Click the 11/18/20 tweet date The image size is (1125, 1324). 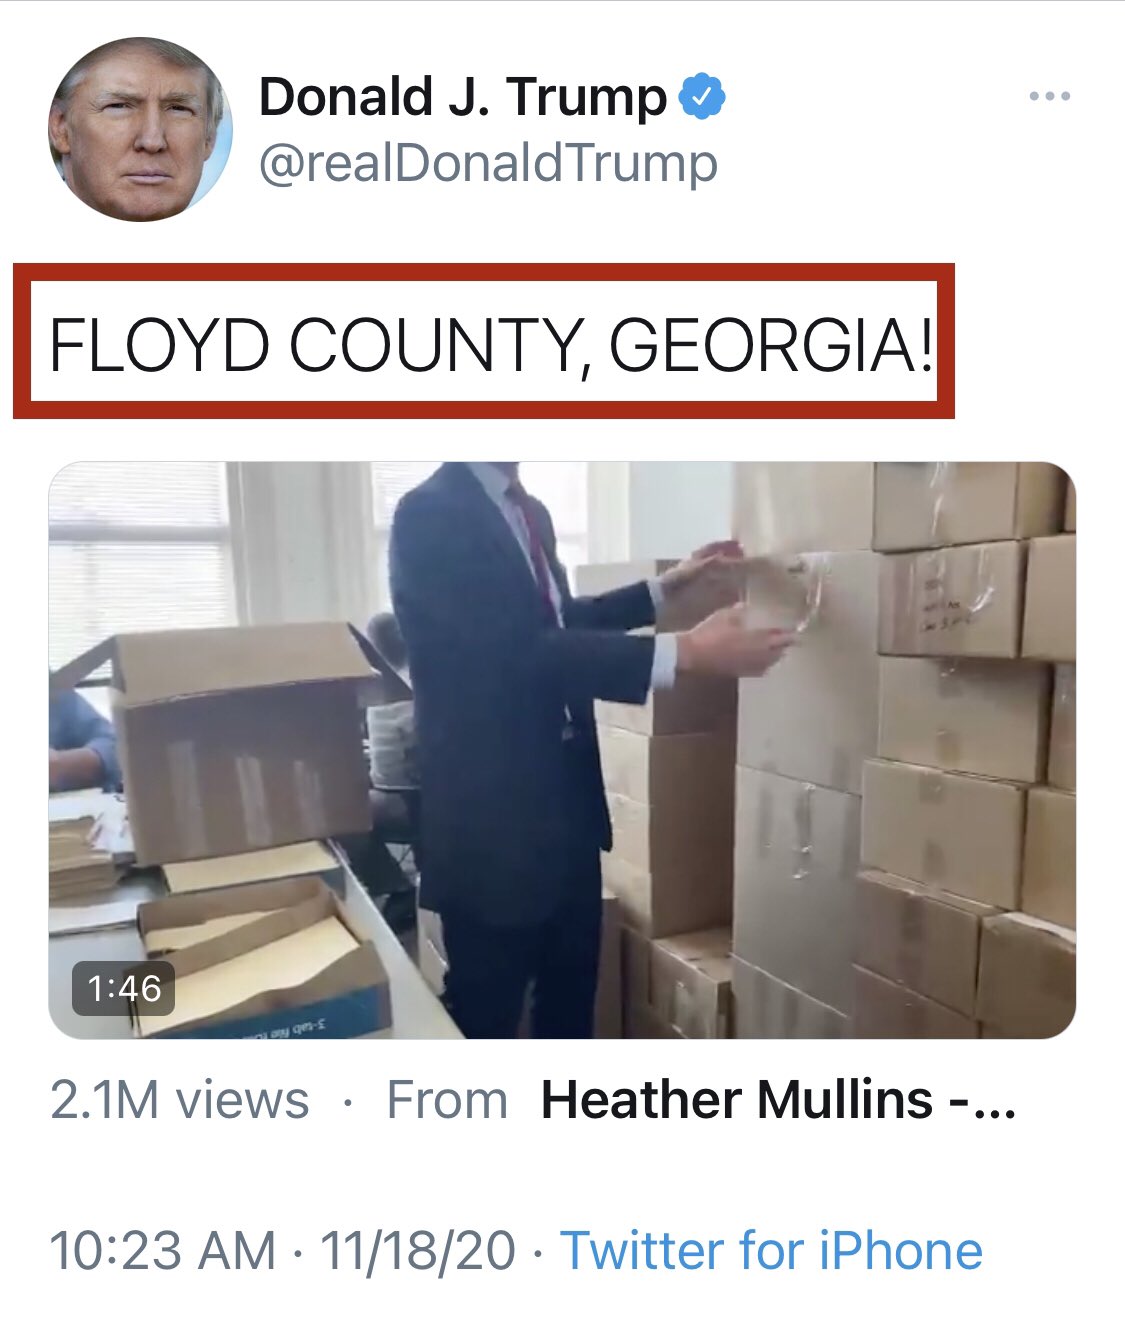(x=417, y=1251)
